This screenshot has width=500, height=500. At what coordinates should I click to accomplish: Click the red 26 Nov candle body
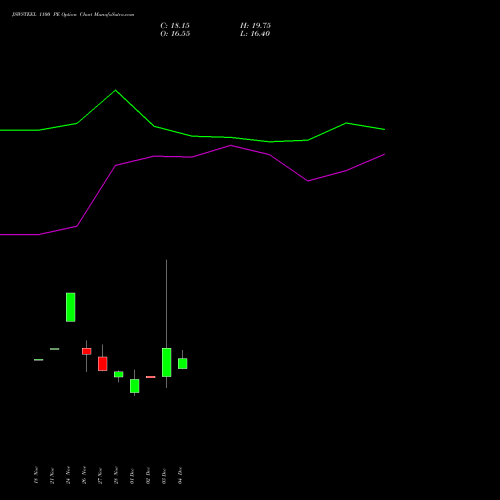[x=87, y=351]
